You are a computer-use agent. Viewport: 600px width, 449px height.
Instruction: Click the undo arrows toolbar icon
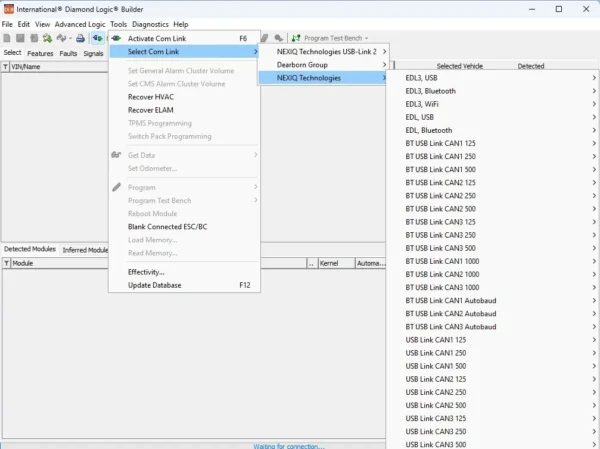(61, 38)
